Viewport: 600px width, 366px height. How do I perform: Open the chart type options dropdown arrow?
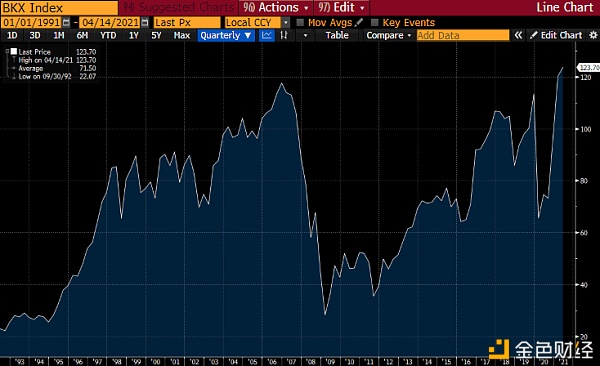click(x=305, y=36)
